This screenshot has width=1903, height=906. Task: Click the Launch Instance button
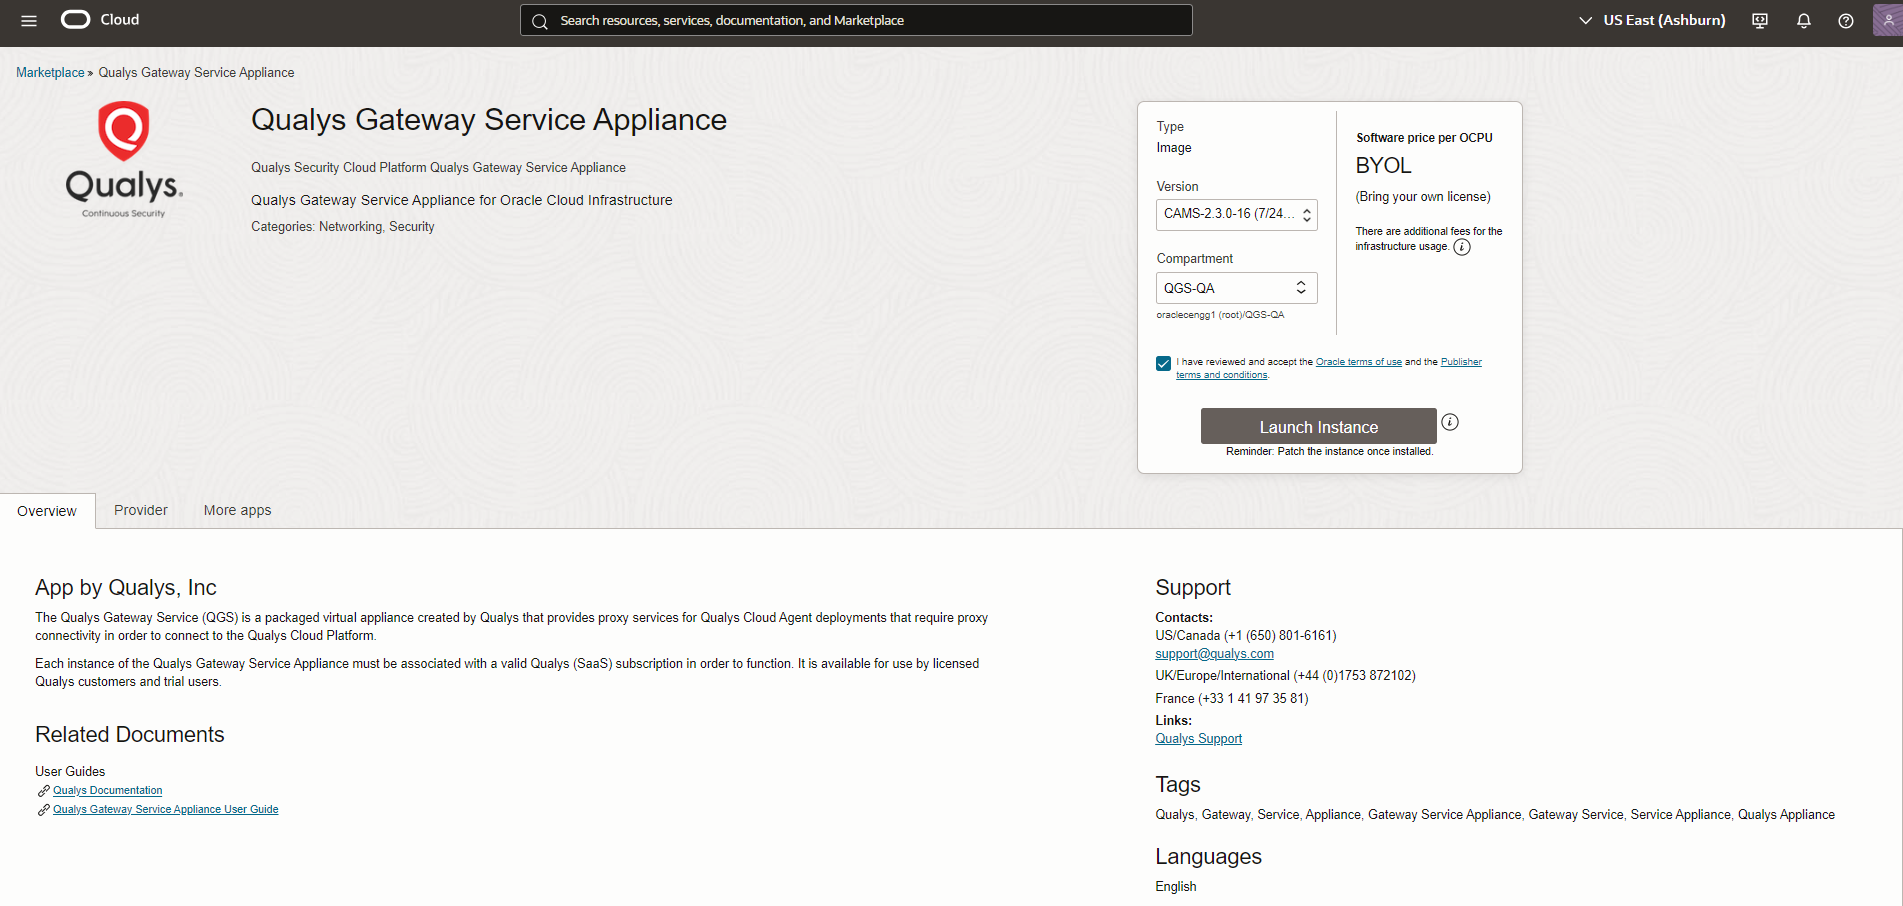pos(1318,427)
